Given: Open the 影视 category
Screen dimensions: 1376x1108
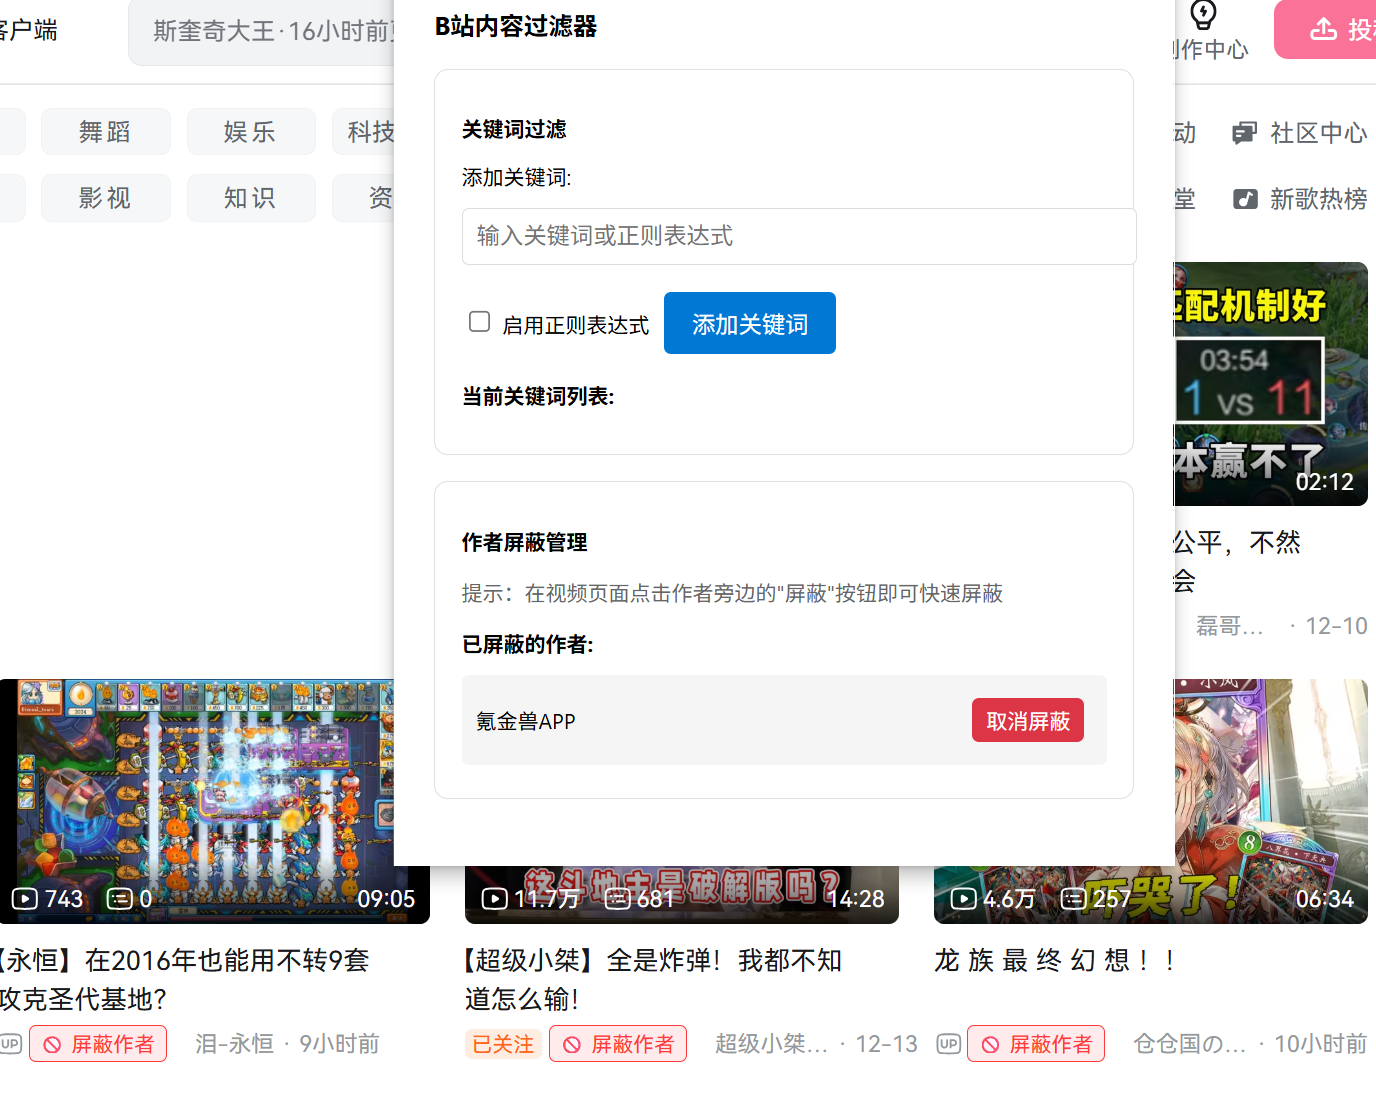Looking at the screenshot, I should tap(105, 198).
